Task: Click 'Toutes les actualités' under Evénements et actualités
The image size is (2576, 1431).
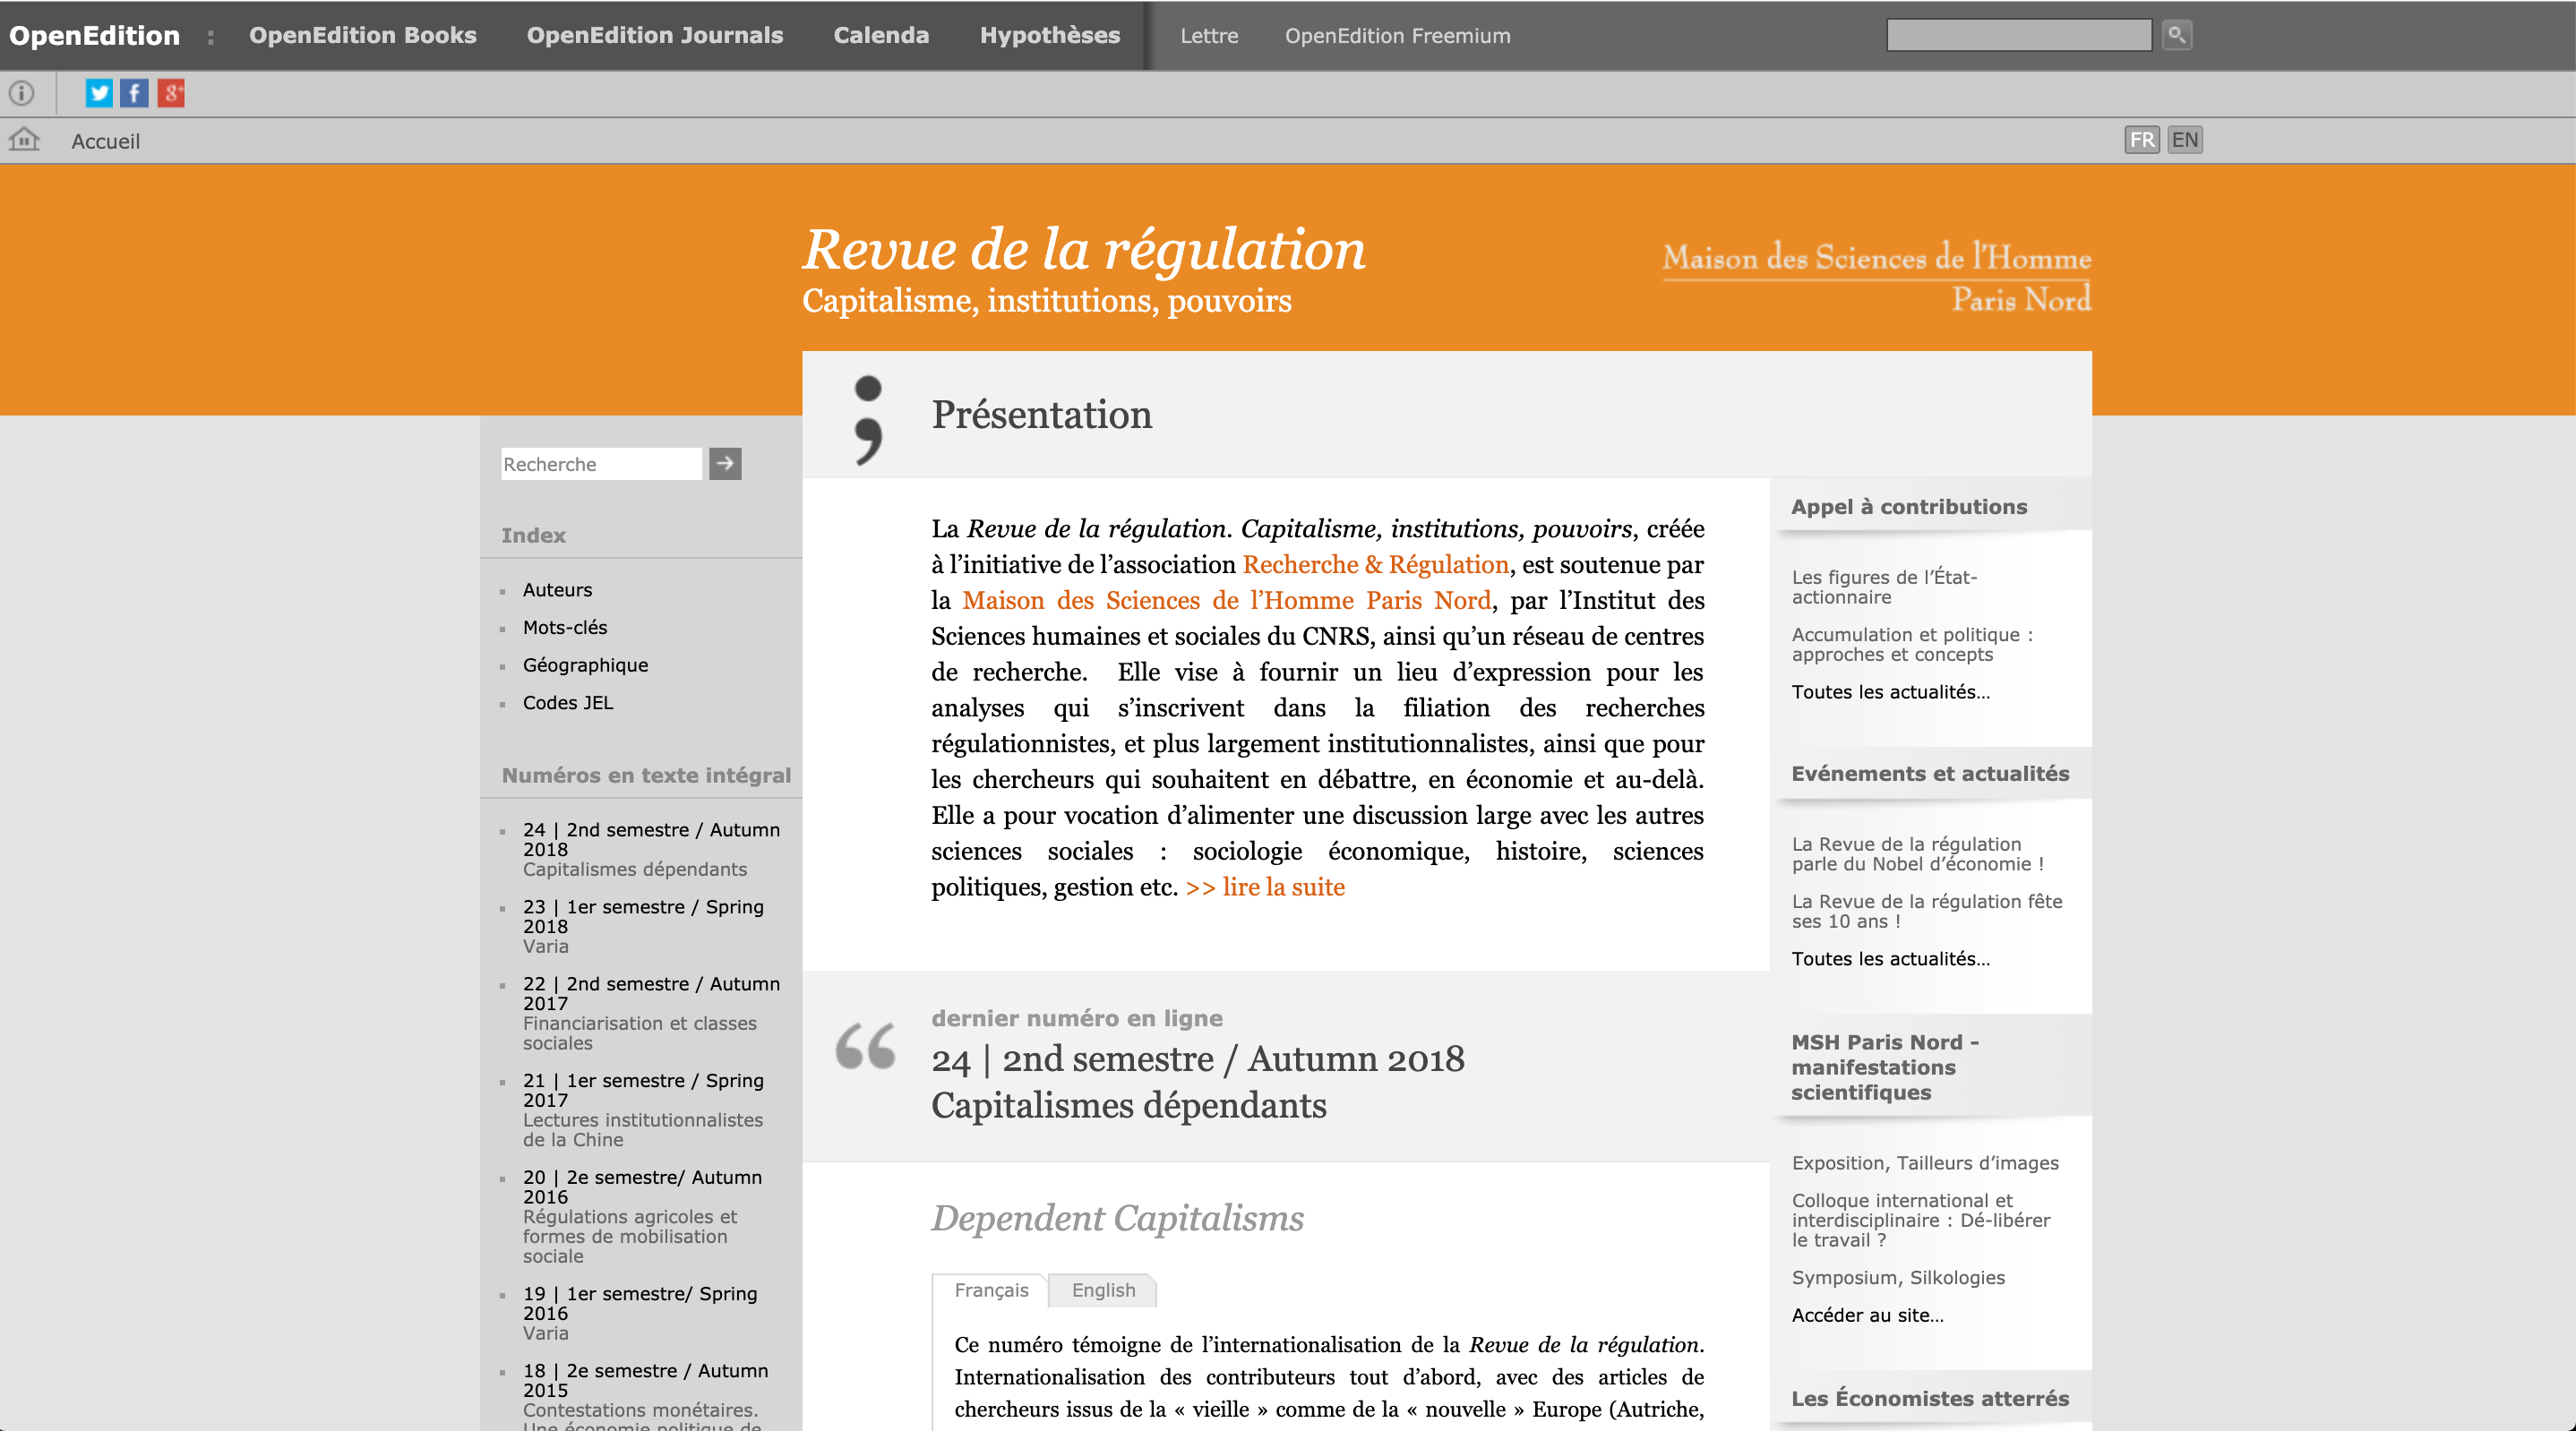Action: [1890, 959]
